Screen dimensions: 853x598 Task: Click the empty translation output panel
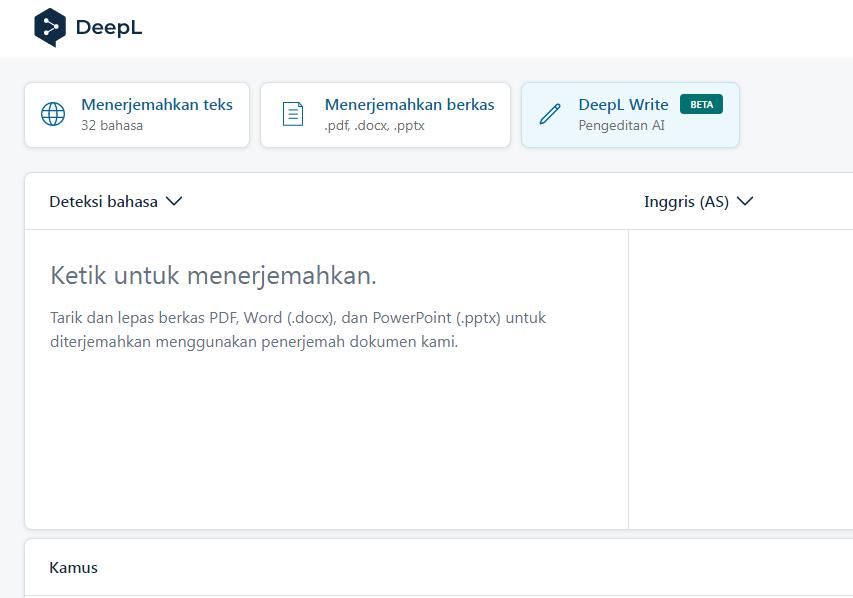[x=741, y=379]
